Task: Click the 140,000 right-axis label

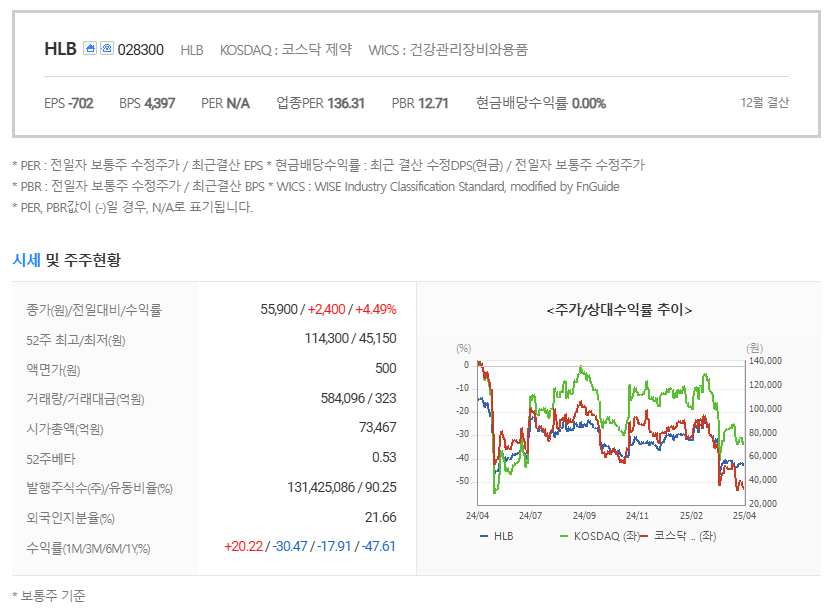Action: pyautogui.click(x=765, y=360)
